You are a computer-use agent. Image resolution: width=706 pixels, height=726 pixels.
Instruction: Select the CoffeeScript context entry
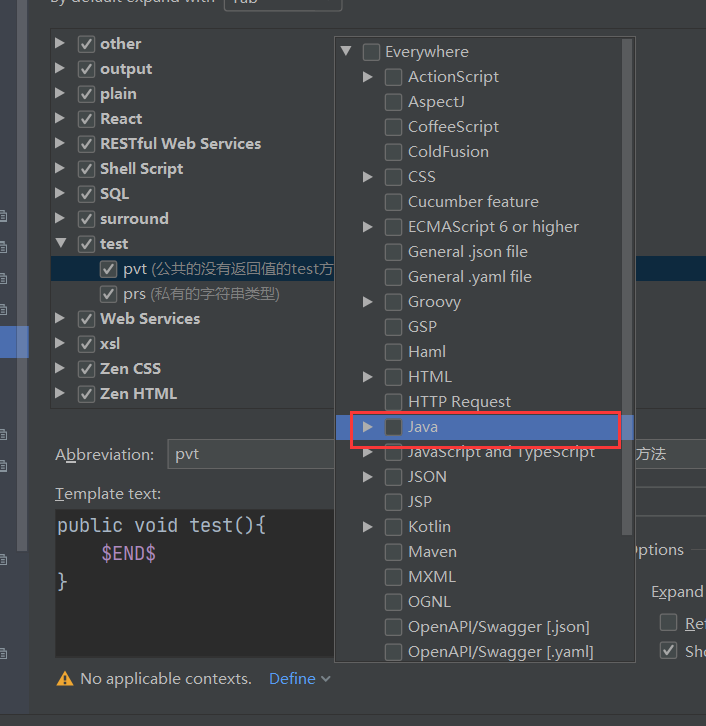tap(453, 127)
